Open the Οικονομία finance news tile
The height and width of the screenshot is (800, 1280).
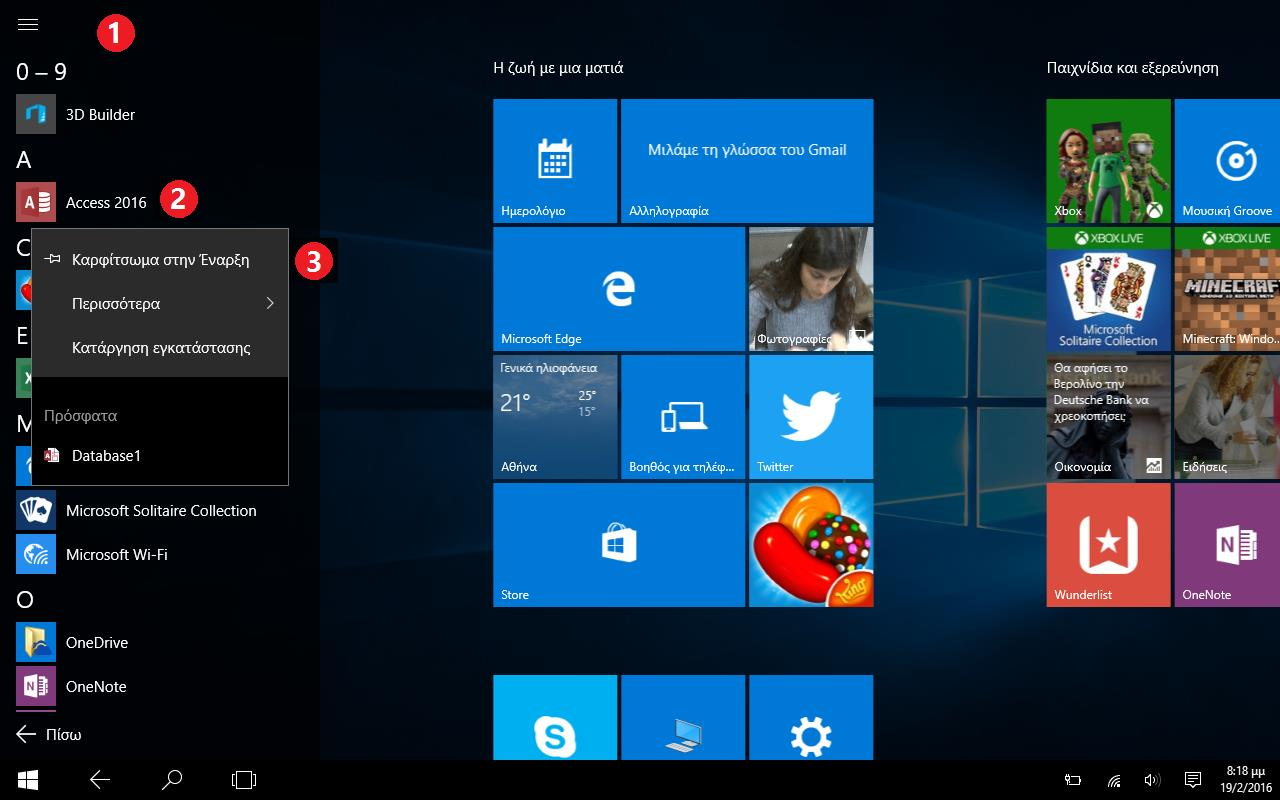pyautogui.click(x=1108, y=417)
